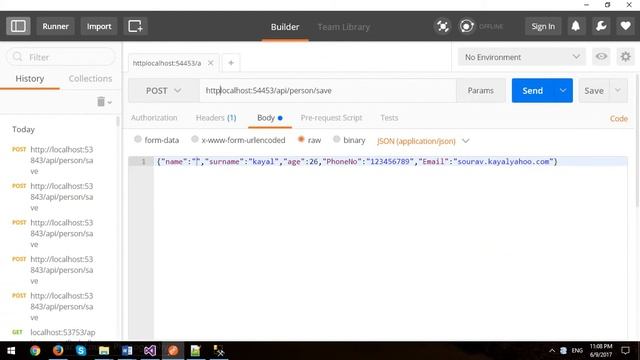Image resolution: width=640 pixels, height=360 pixels.
Task: Open the Authorization request tab
Action: click(x=154, y=118)
